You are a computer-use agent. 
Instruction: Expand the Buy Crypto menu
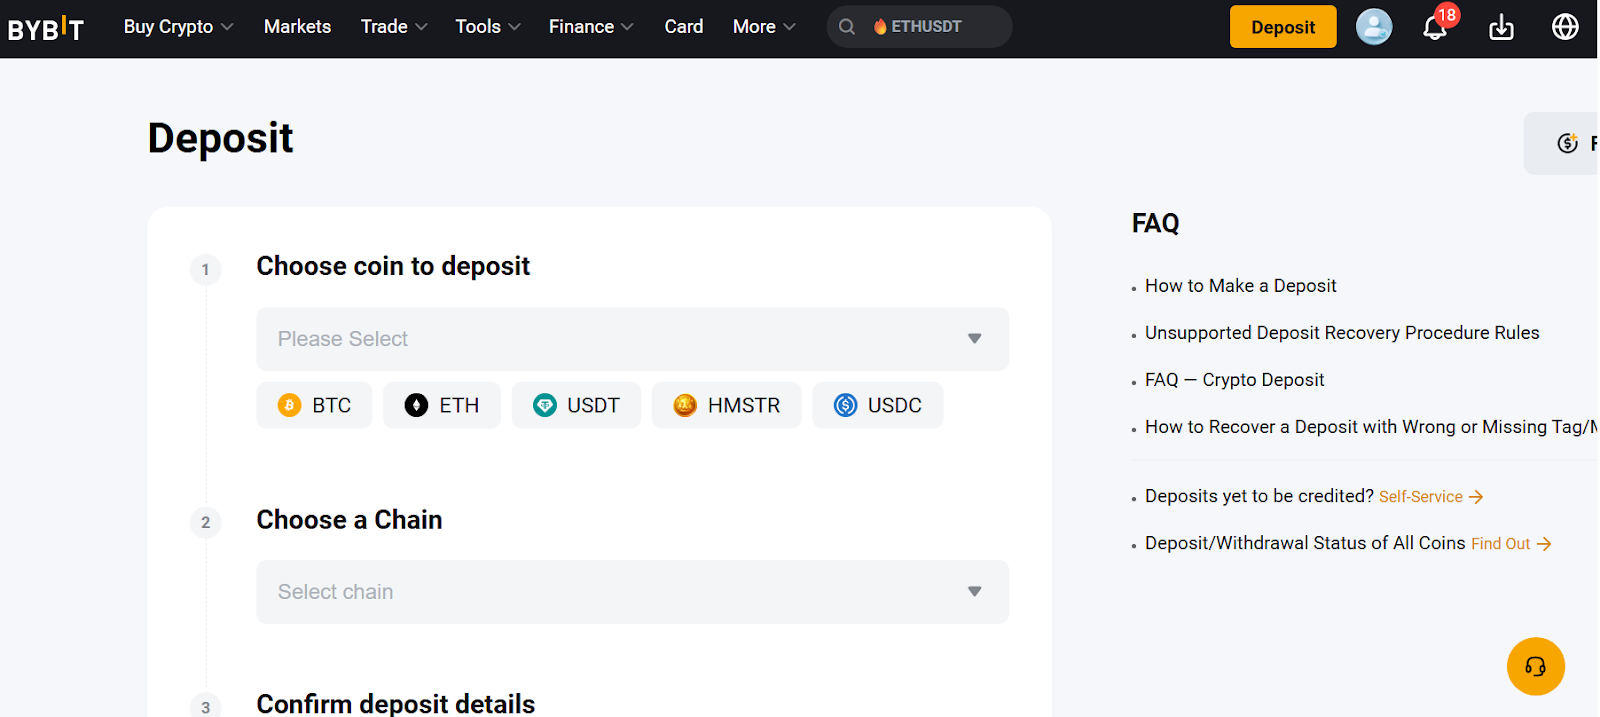178,27
